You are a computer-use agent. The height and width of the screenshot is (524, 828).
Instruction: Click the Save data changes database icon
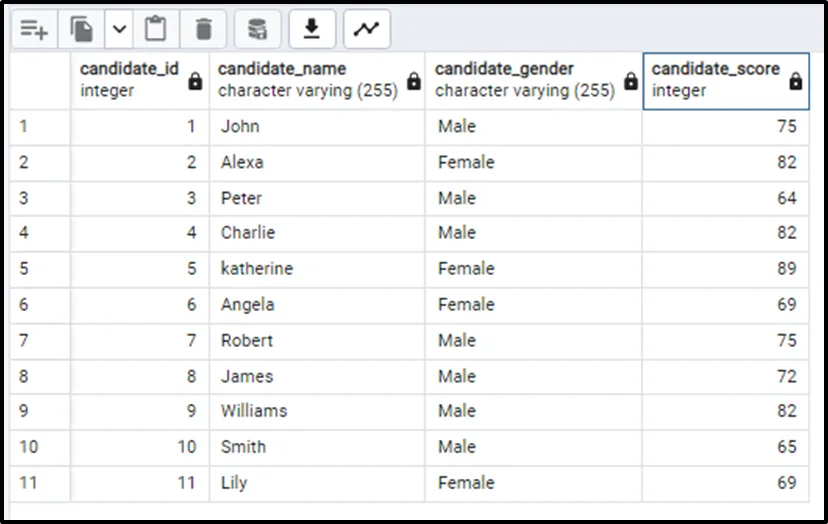pyautogui.click(x=258, y=30)
